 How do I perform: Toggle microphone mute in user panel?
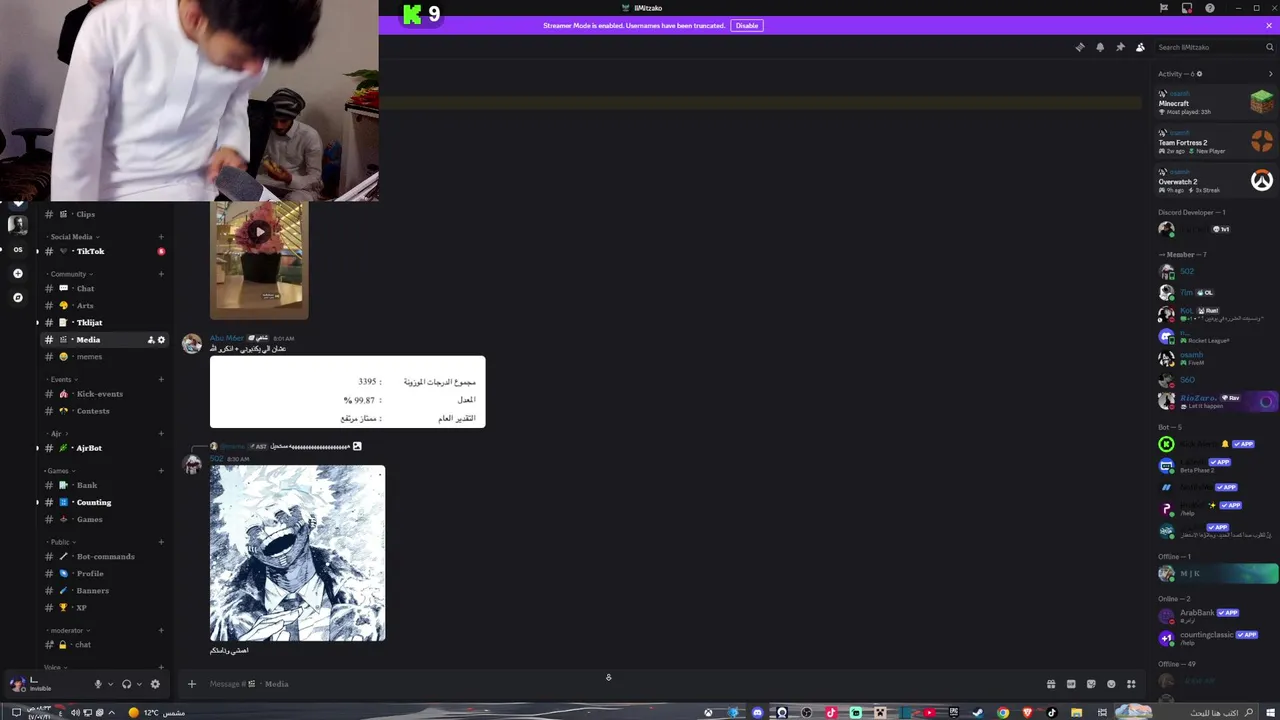[x=98, y=684]
